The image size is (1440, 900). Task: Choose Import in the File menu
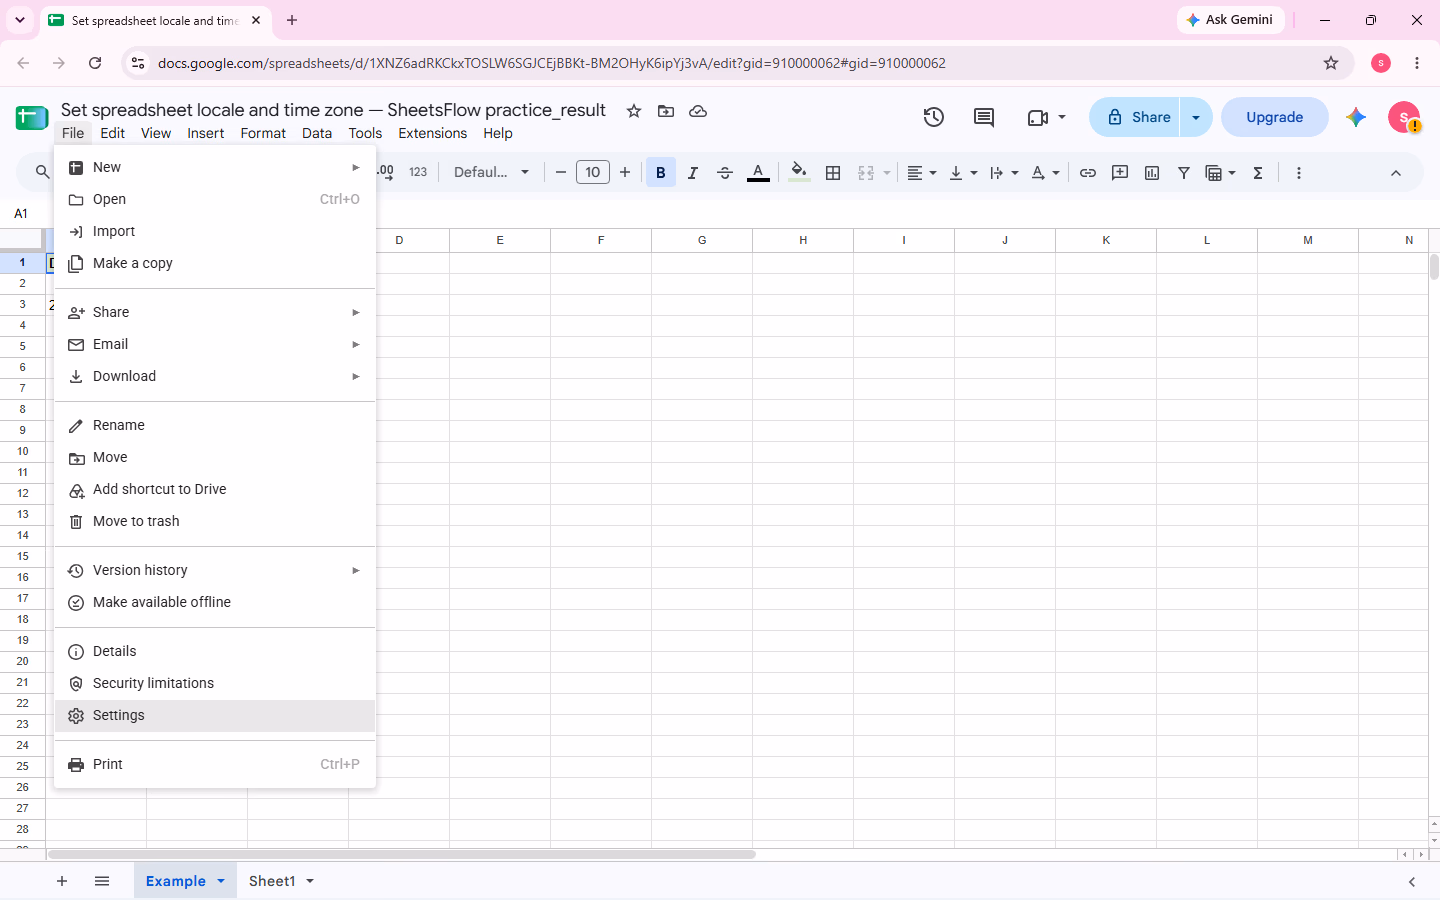[x=215, y=231]
